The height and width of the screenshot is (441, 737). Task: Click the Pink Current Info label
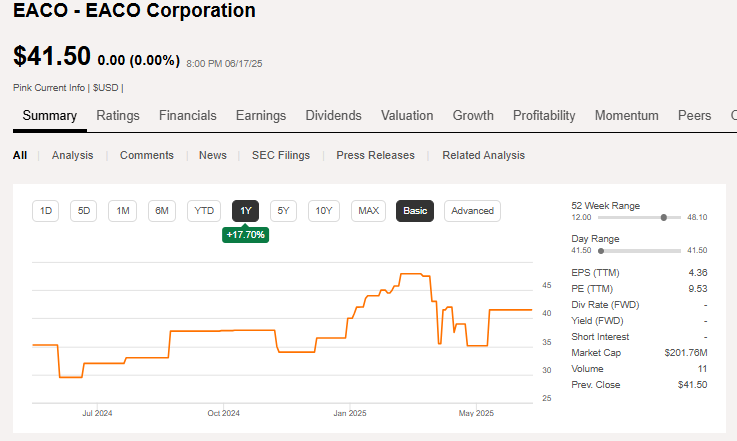tap(49, 88)
